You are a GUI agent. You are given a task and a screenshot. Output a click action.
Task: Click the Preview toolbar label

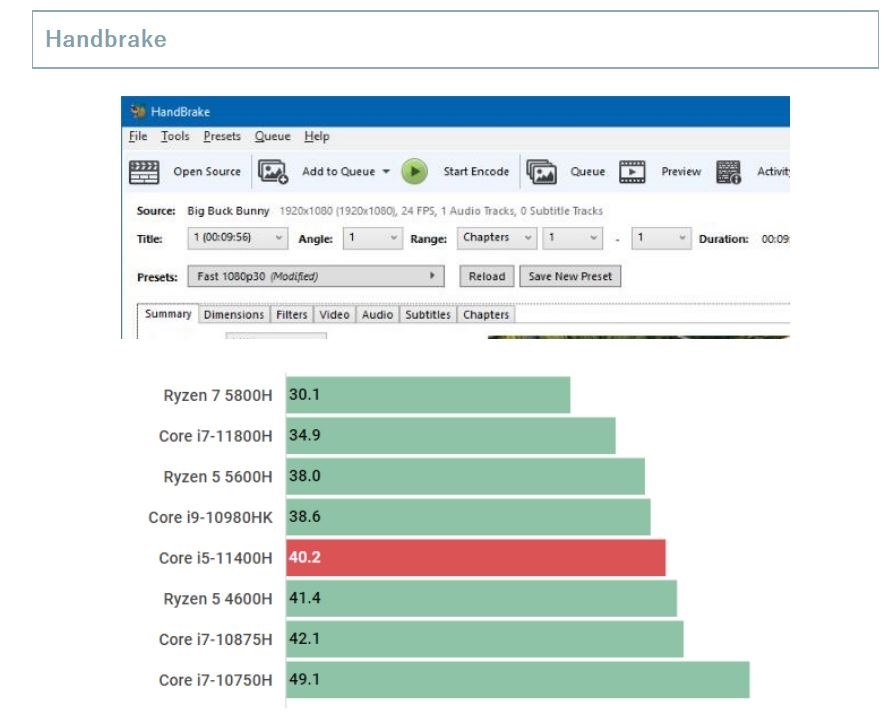coord(681,172)
